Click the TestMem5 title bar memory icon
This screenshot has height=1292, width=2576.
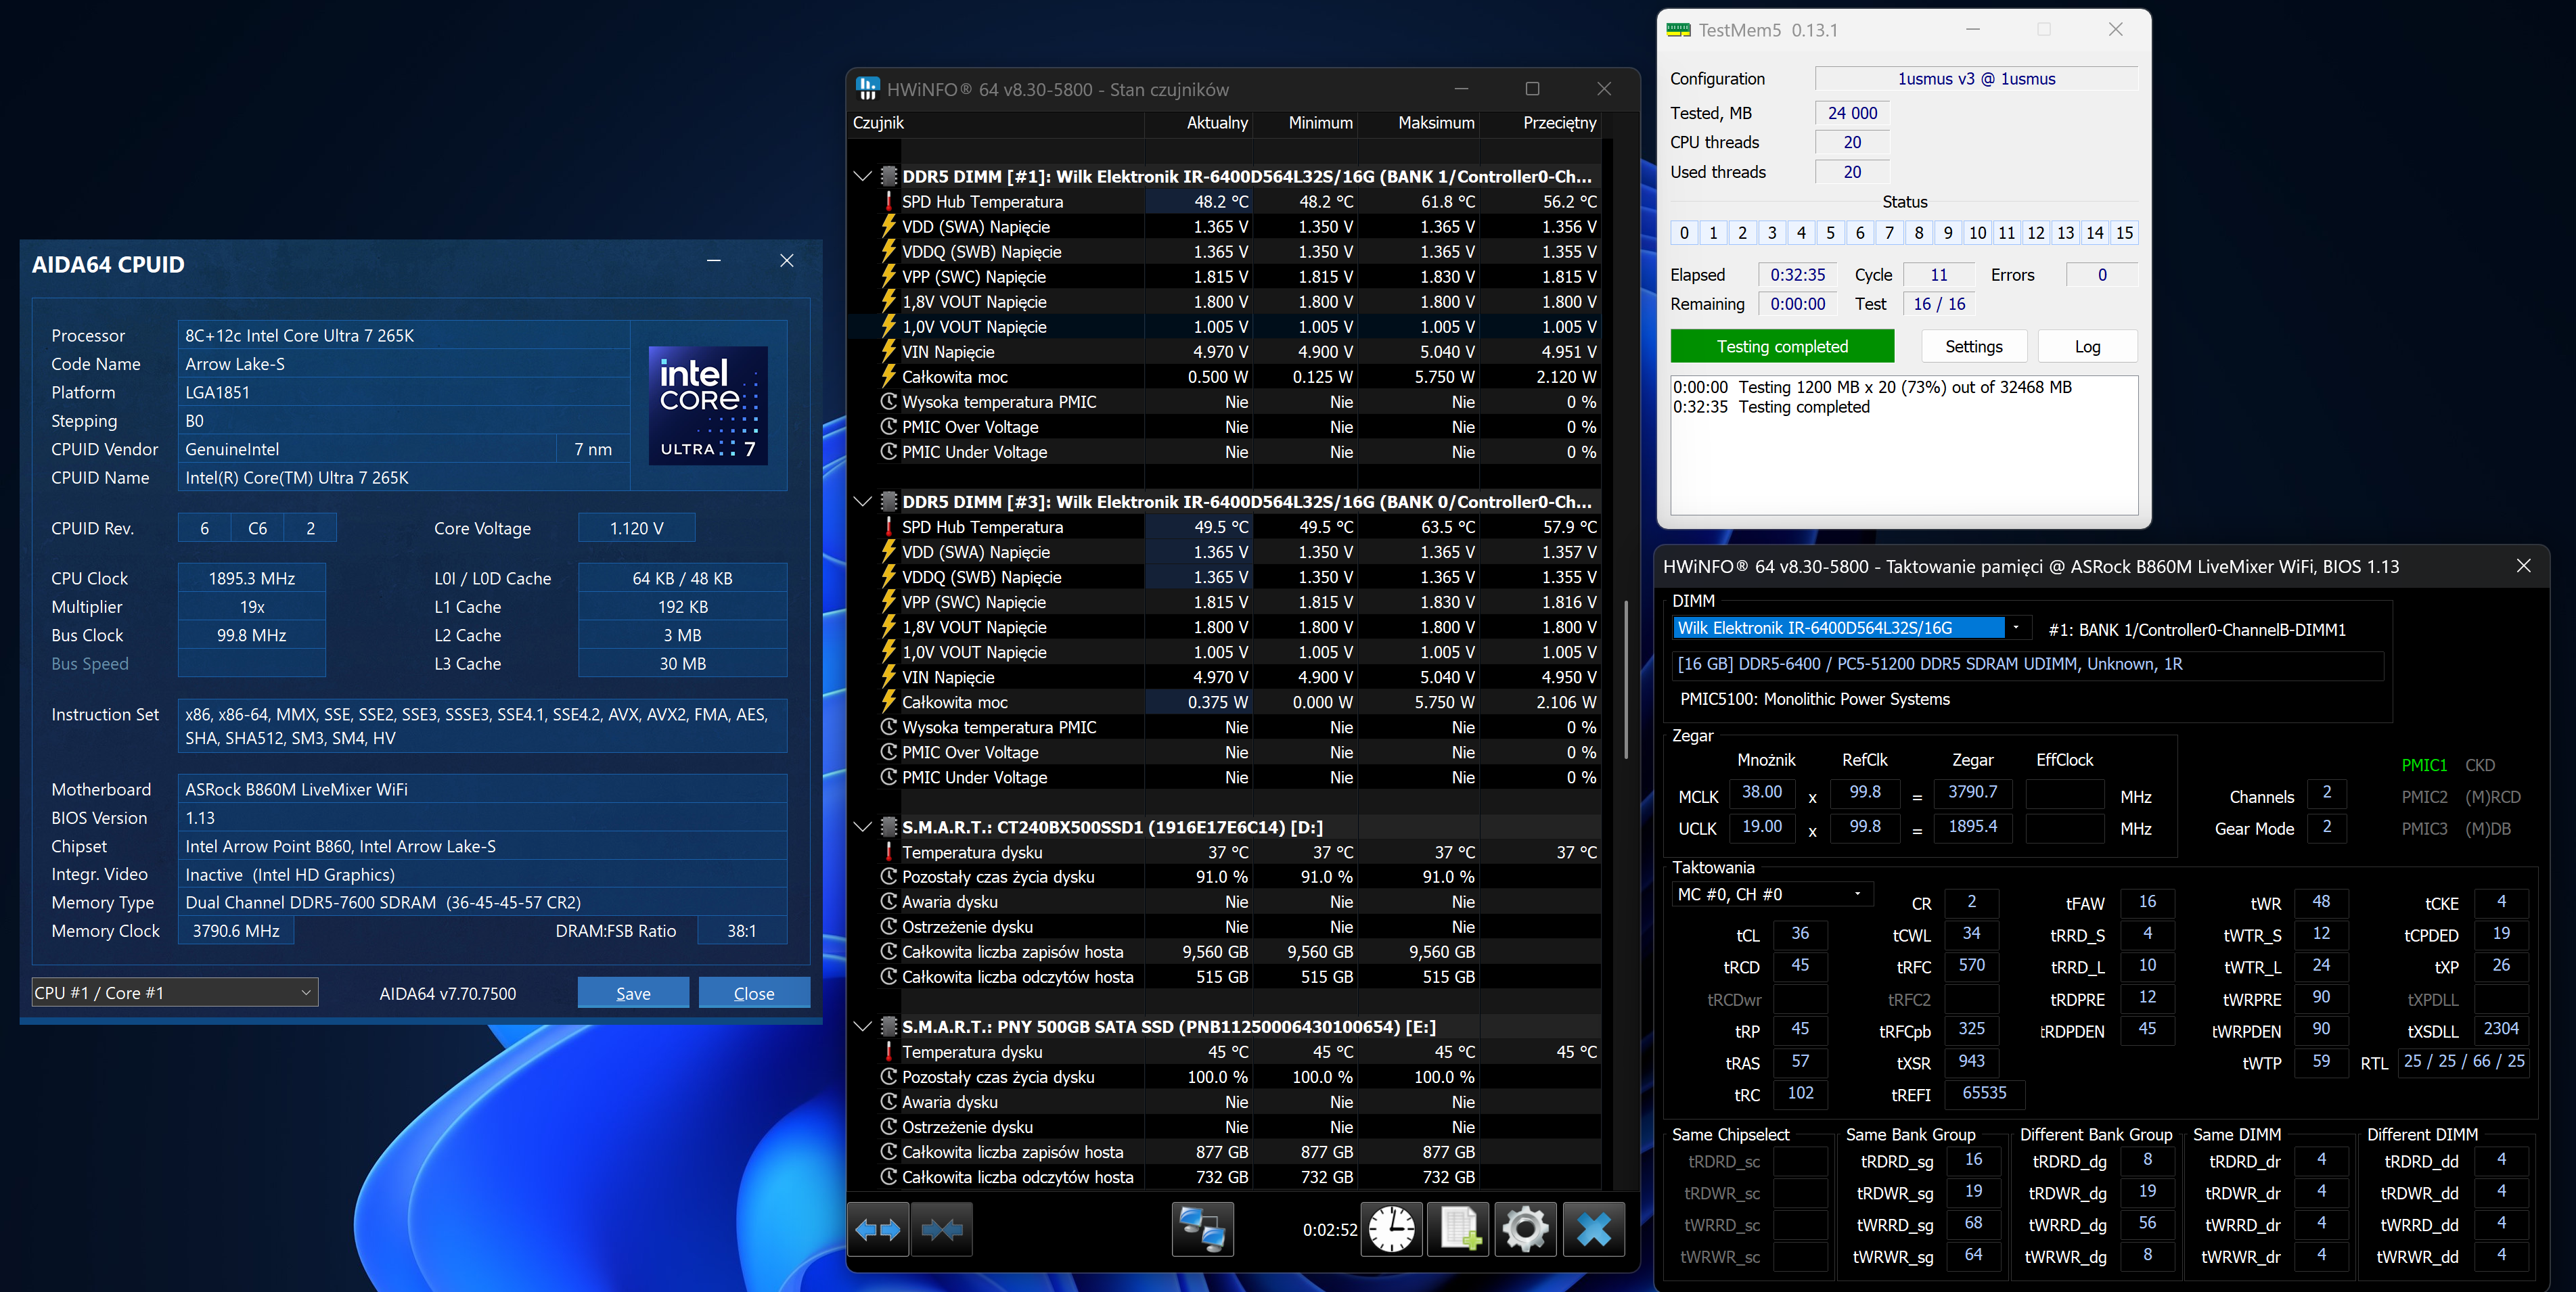(x=1678, y=30)
